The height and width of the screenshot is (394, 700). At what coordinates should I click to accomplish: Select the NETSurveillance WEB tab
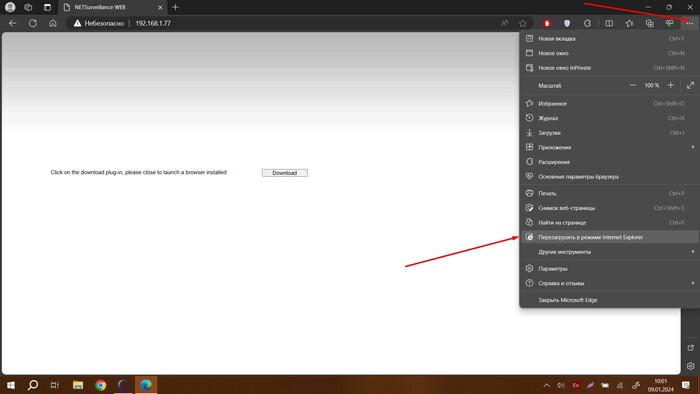click(x=113, y=7)
